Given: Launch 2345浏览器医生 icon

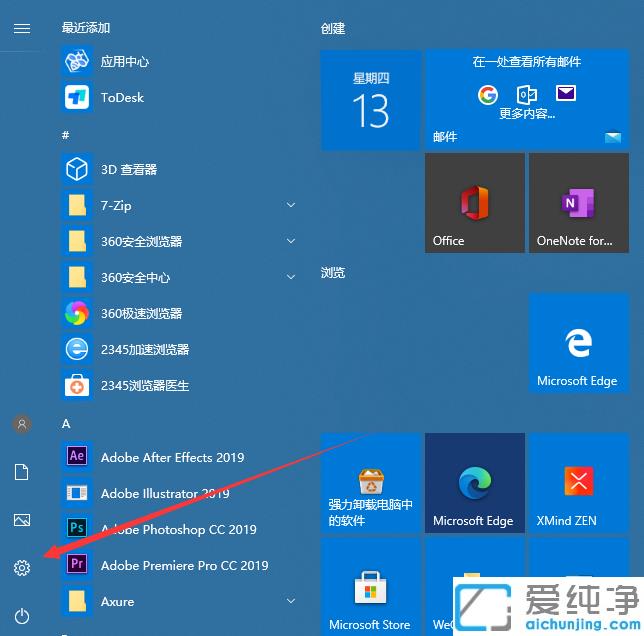Looking at the screenshot, I should coord(77,386).
